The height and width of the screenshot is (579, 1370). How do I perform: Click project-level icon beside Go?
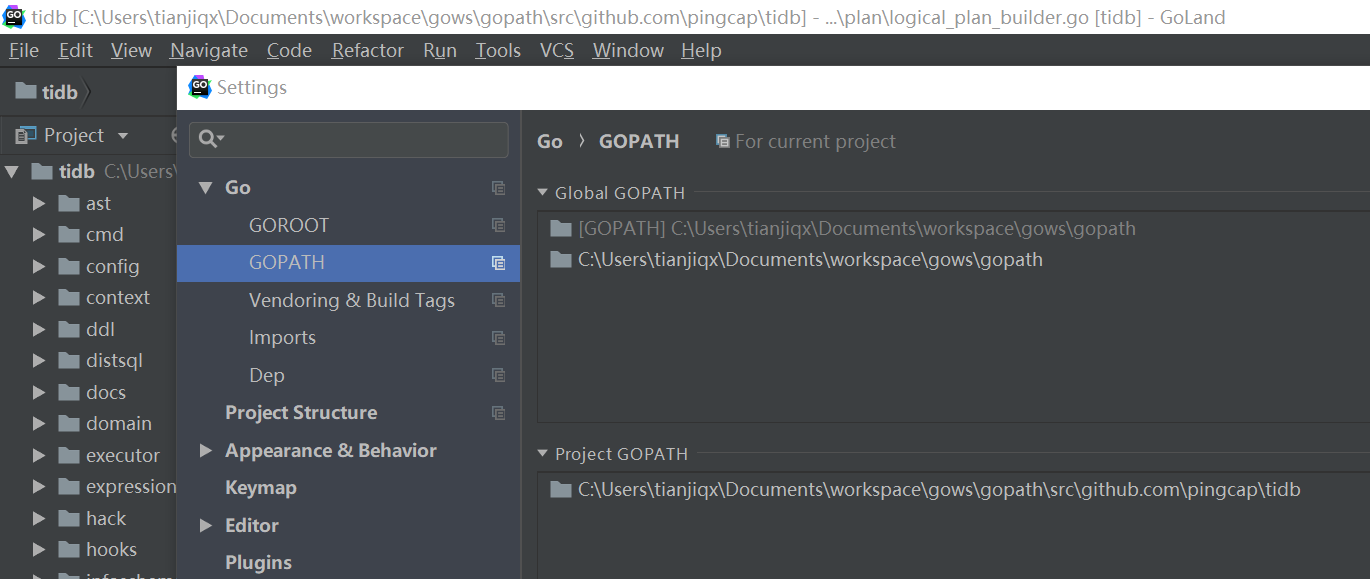pyautogui.click(x=498, y=188)
